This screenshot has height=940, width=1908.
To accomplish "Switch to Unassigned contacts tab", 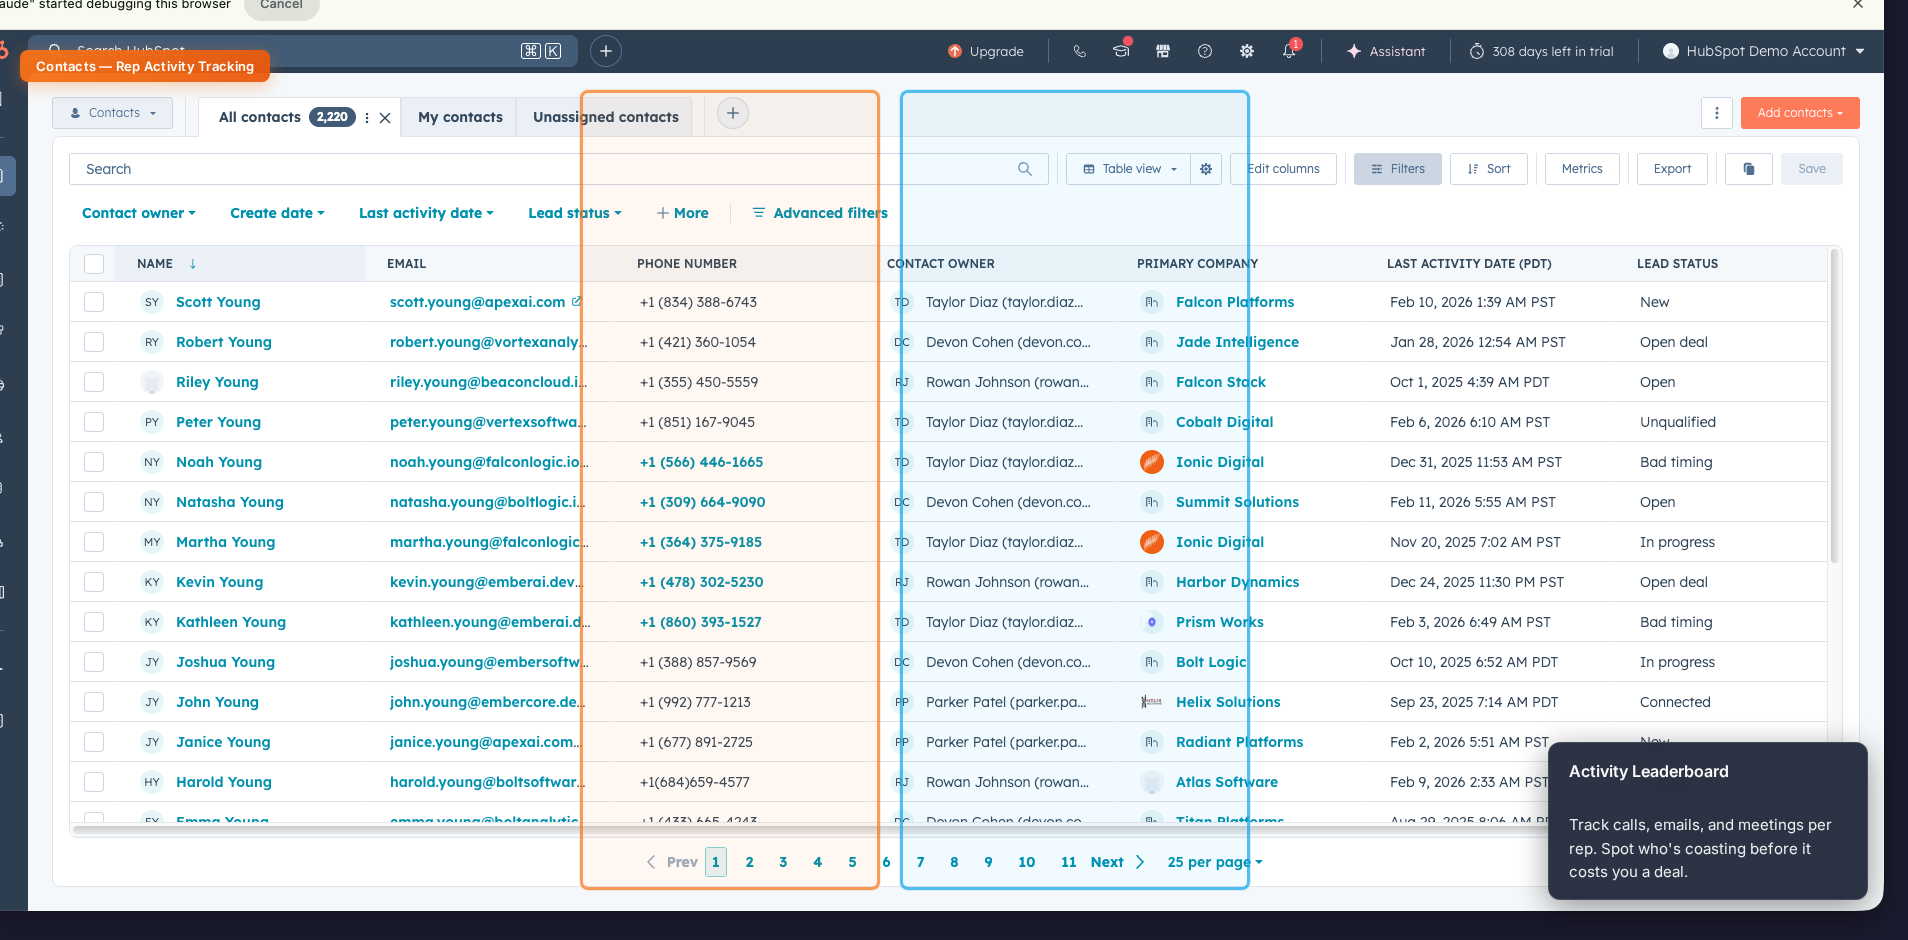I will click(x=606, y=117).
